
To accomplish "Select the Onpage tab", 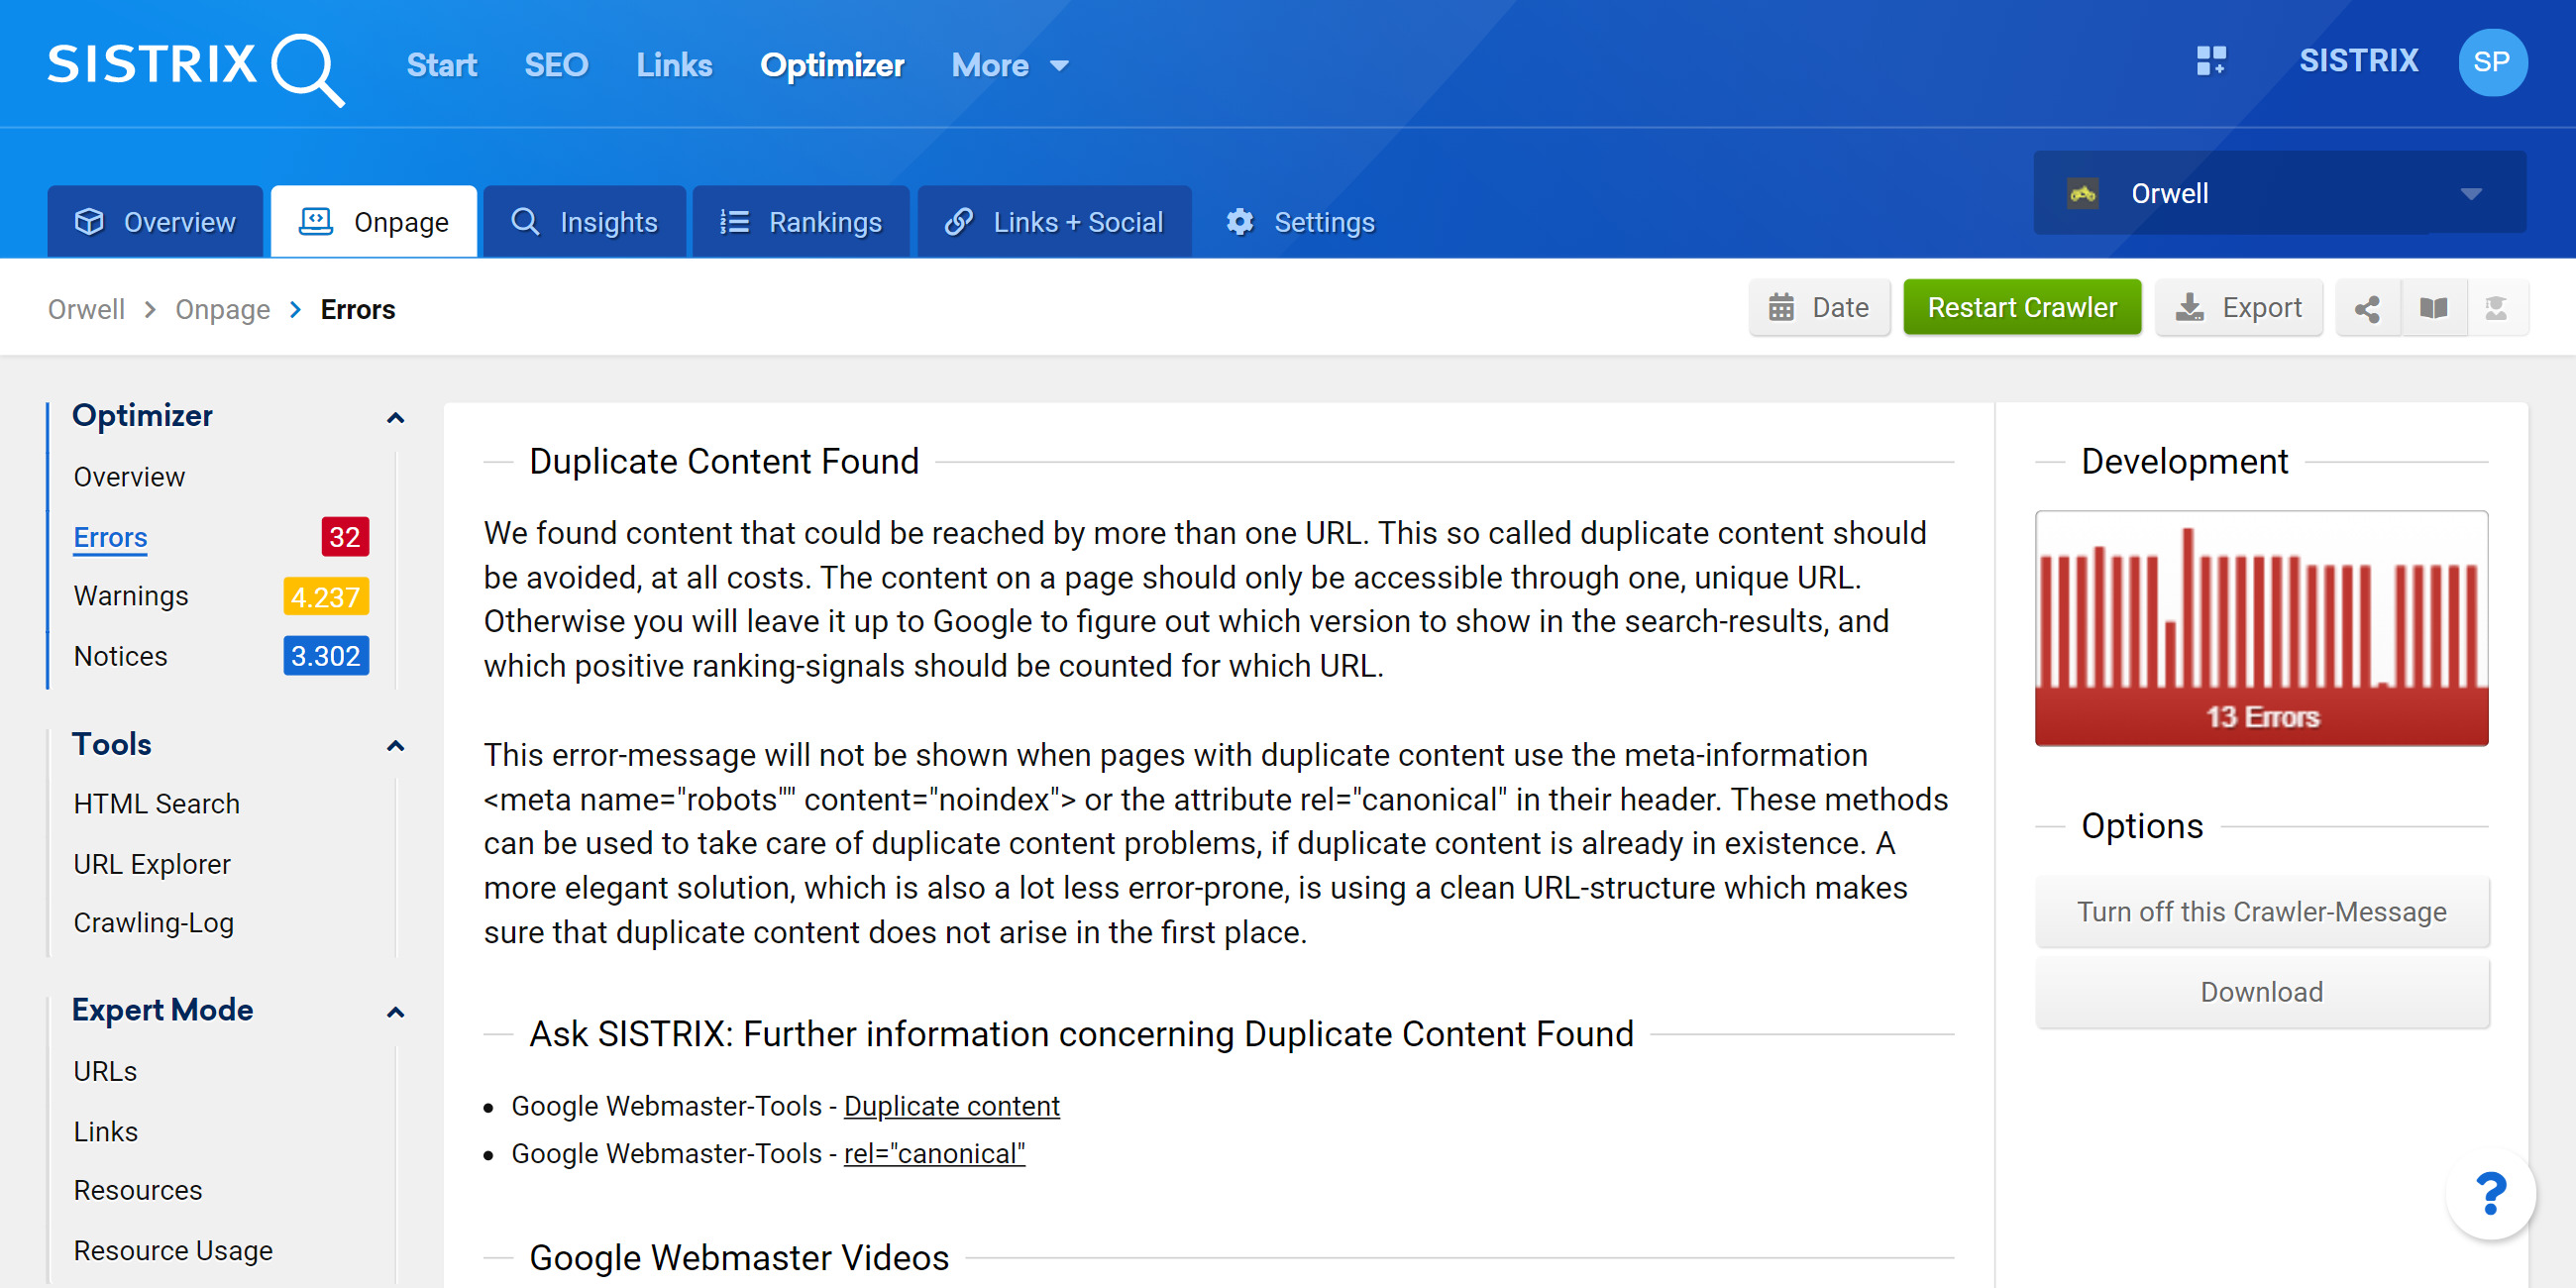I will click(x=374, y=222).
